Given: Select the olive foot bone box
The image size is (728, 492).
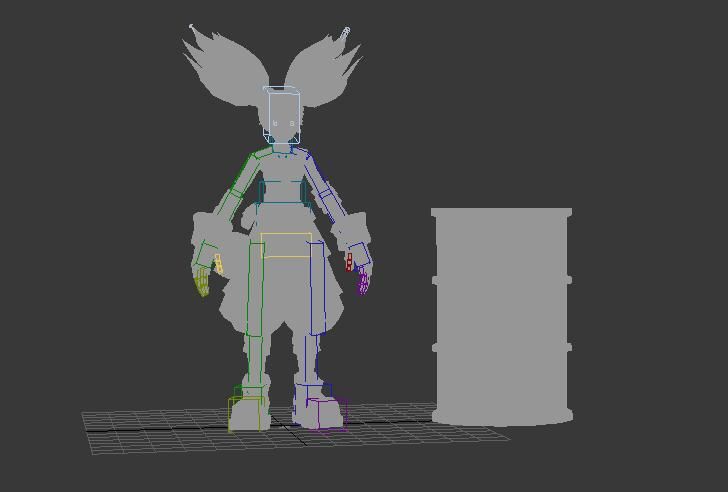Looking at the screenshot, I should pos(247,414).
